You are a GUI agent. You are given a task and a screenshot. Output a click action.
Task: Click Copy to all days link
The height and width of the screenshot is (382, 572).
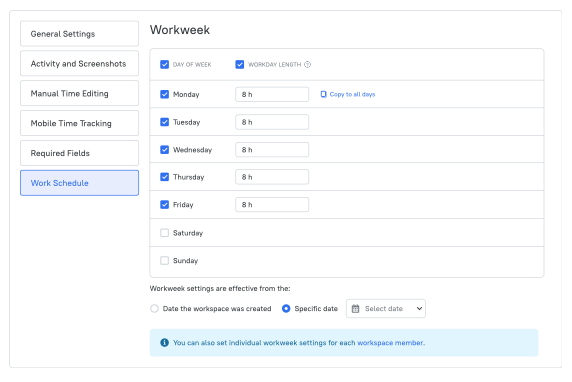pos(352,94)
